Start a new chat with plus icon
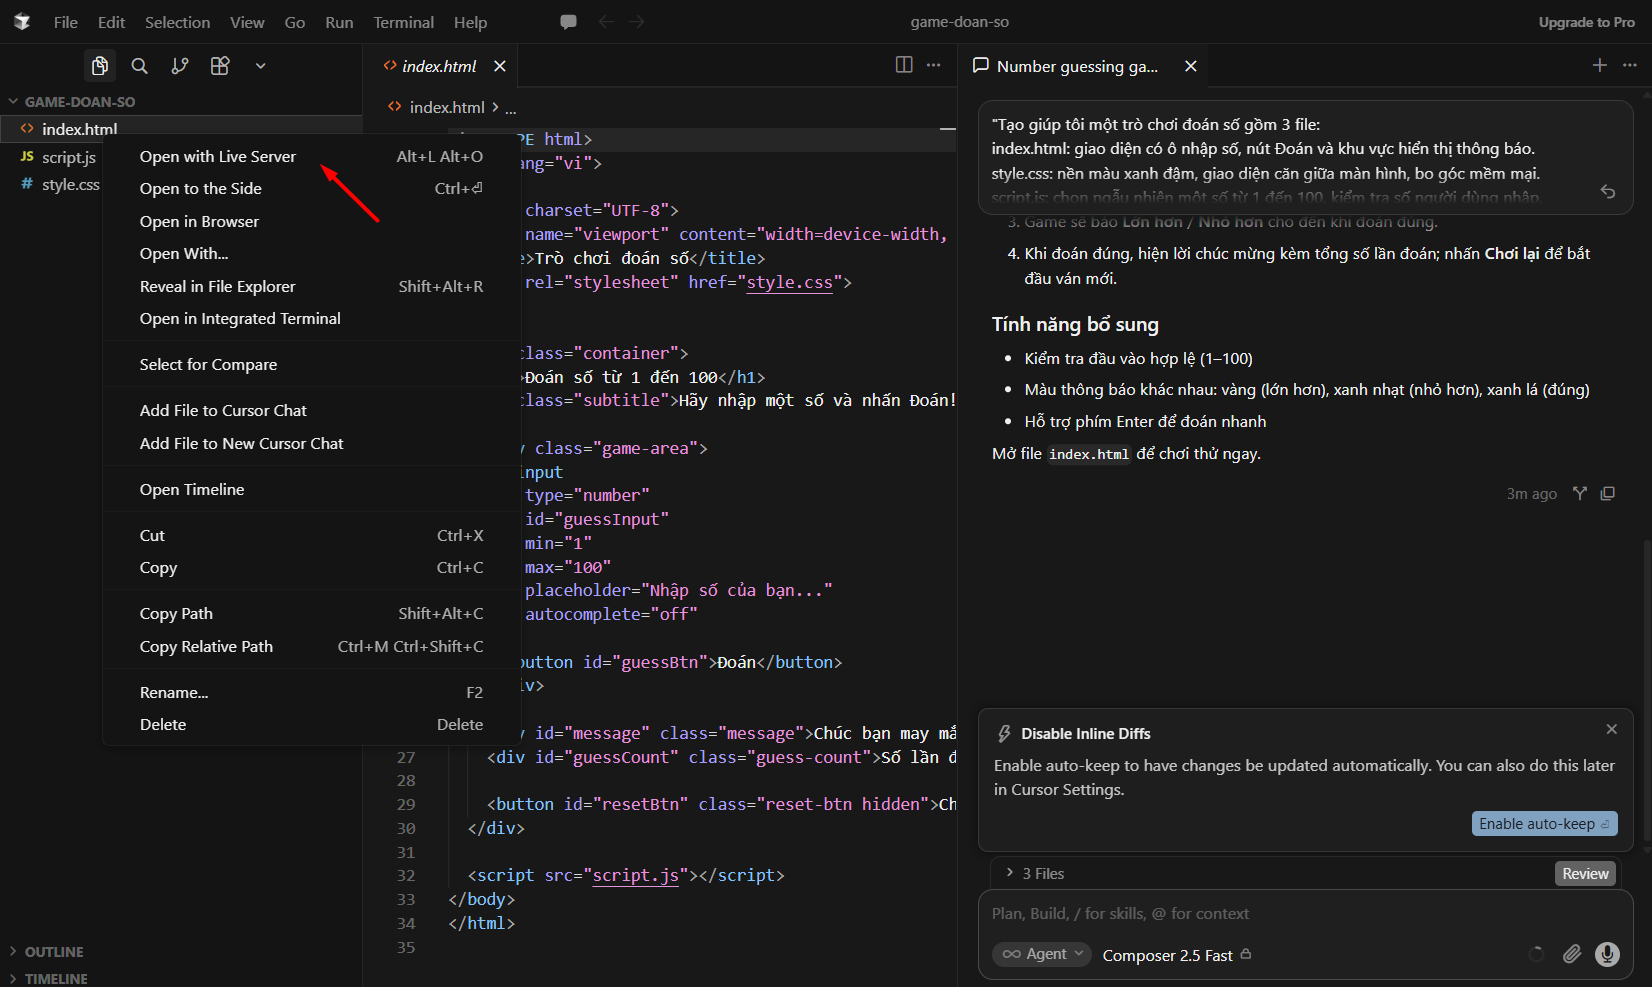1652x987 pixels. (x=1600, y=65)
